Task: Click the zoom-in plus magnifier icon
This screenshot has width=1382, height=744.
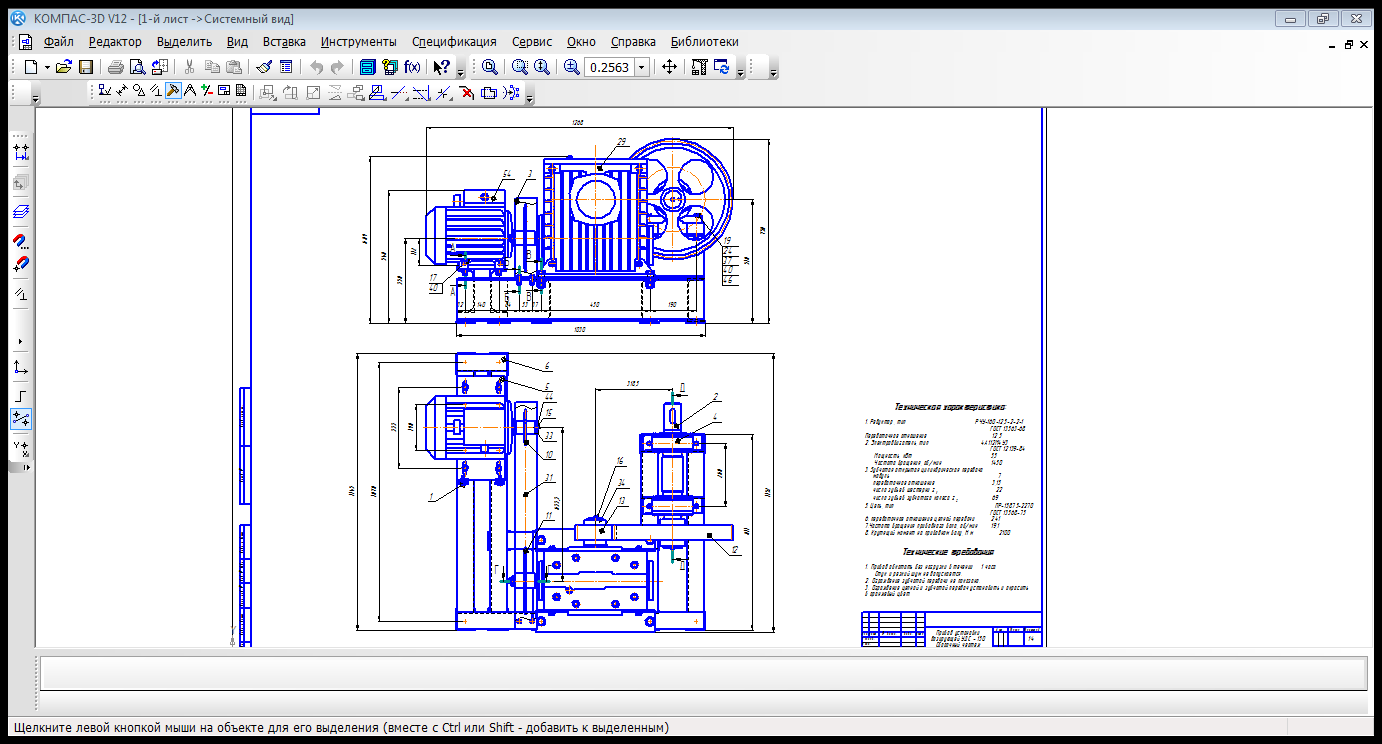Action: tap(572, 67)
